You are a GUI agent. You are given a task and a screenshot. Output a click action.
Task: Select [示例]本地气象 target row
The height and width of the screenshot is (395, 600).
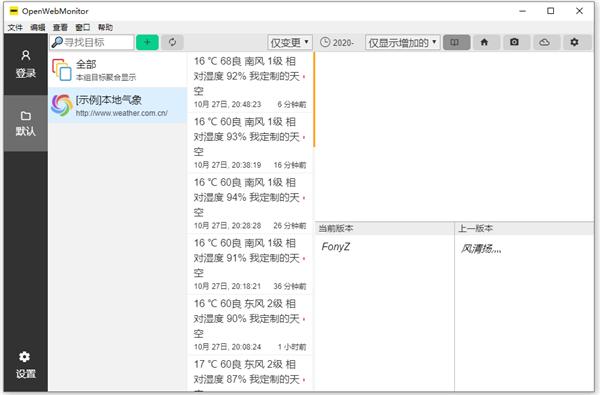pos(117,105)
